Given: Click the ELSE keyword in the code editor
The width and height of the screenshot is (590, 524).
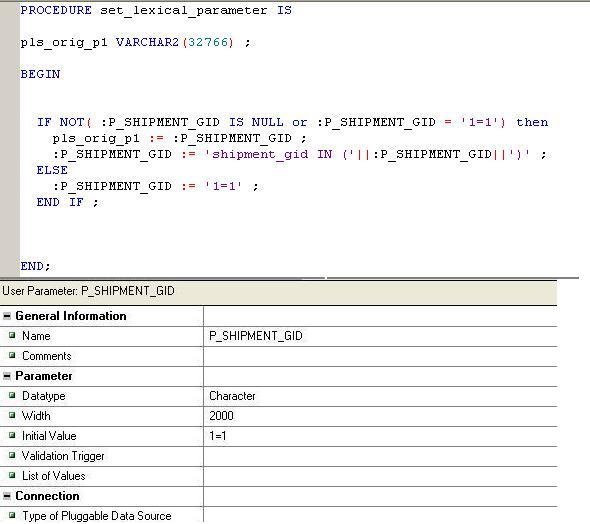Looking at the screenshot, I should click(x=52, y=170).
